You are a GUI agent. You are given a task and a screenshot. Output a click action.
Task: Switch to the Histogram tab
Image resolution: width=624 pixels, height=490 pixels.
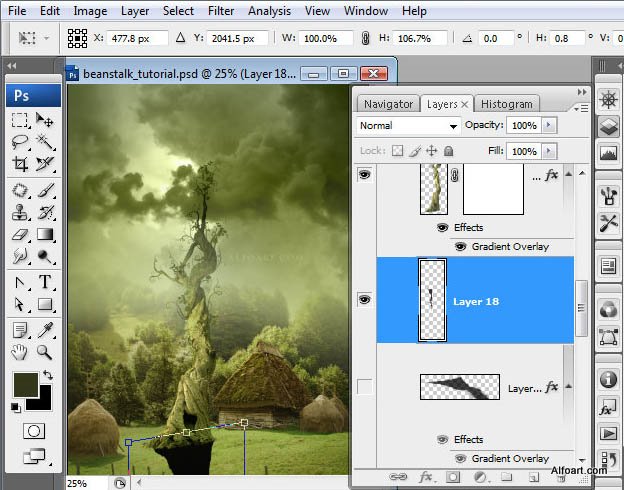[x=507, y=104]
